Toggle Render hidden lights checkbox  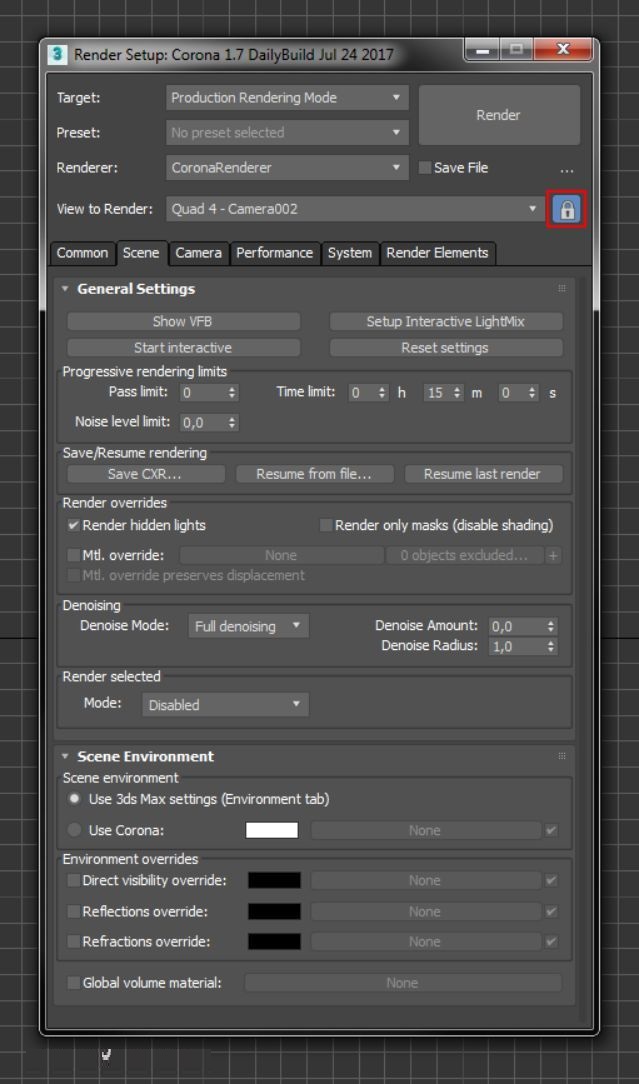pos(74,525)
